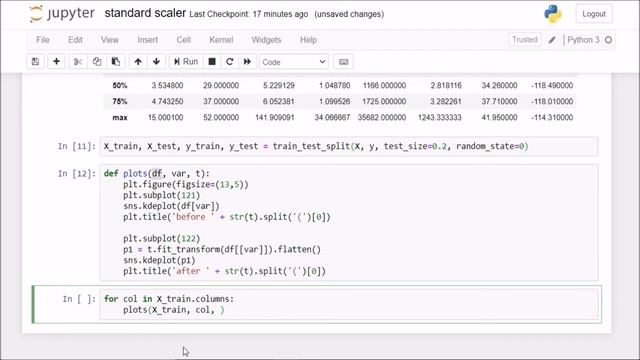Click the value 141.909091
The height and width of the screenshot is (360, 640).
tap(275, 118)
